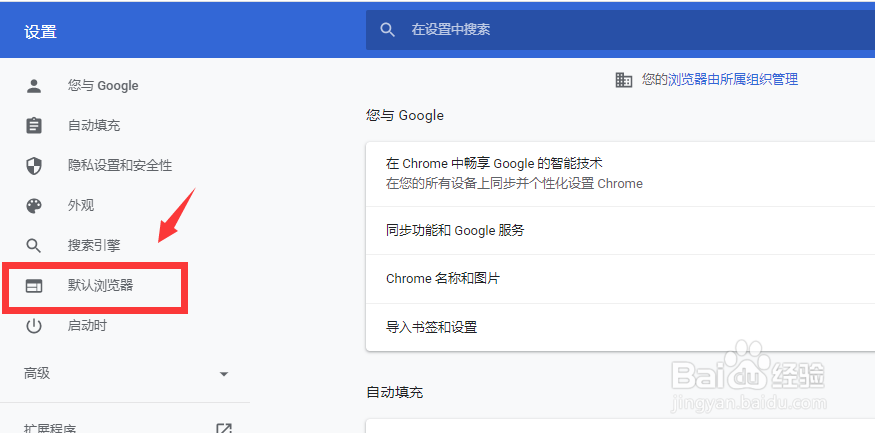This screenshot has width=875, height=433.
Task: Expand the 高级 section arrow
Action: (224, 374)
